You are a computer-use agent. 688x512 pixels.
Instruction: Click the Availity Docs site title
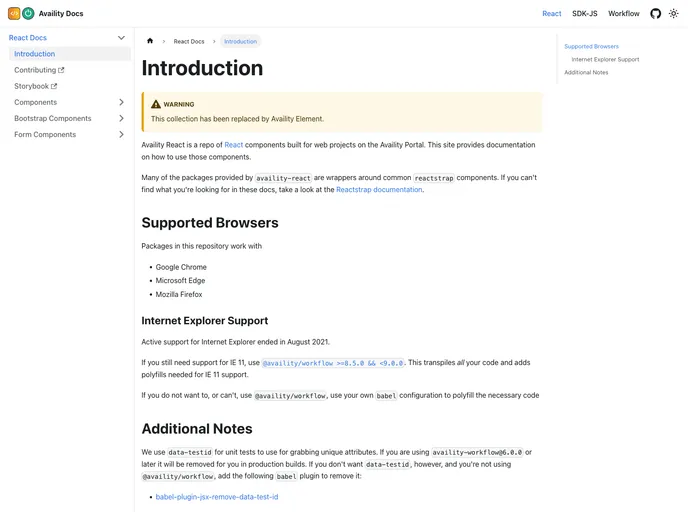click(61, 14)
